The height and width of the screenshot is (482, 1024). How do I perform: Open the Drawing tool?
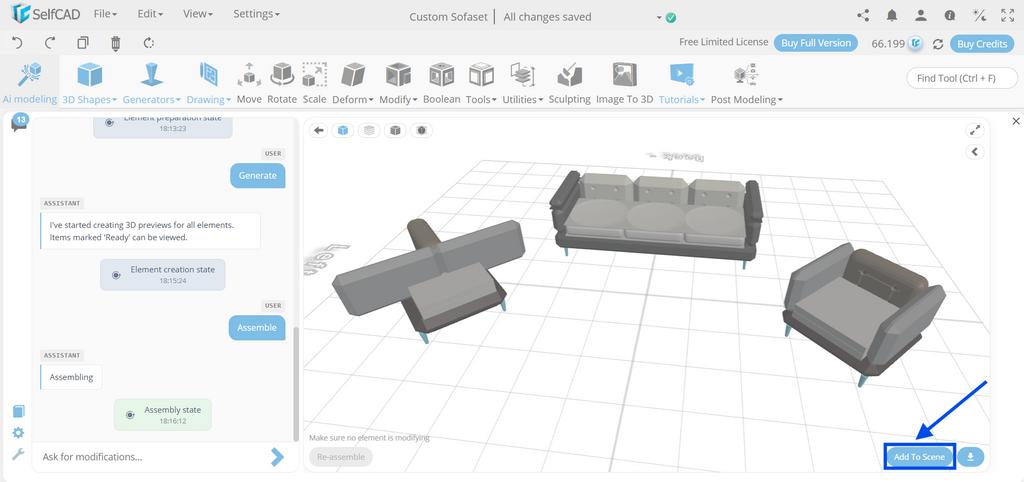click(209, 75)
